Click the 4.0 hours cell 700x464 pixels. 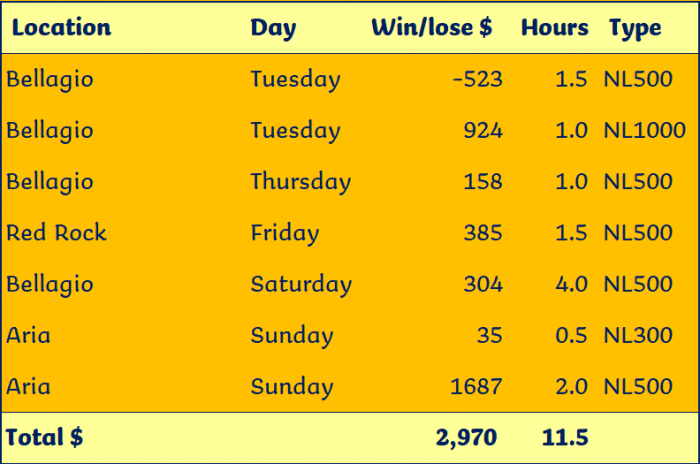[x=571, y=284]
